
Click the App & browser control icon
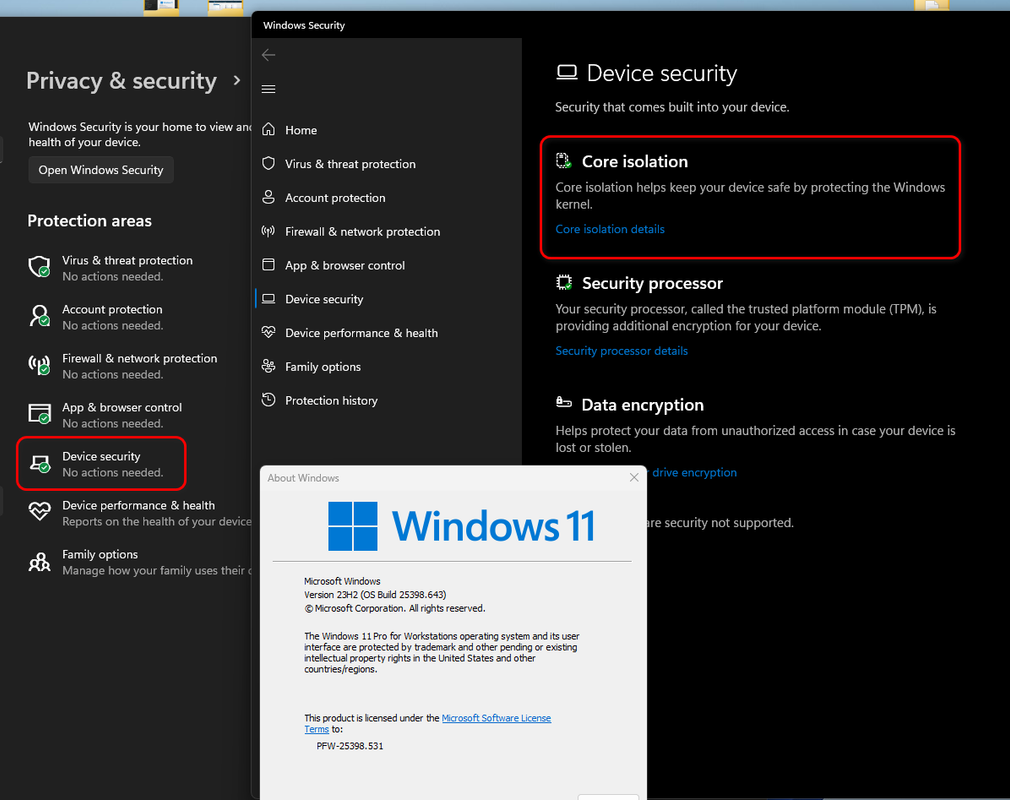tap(269, 265)
